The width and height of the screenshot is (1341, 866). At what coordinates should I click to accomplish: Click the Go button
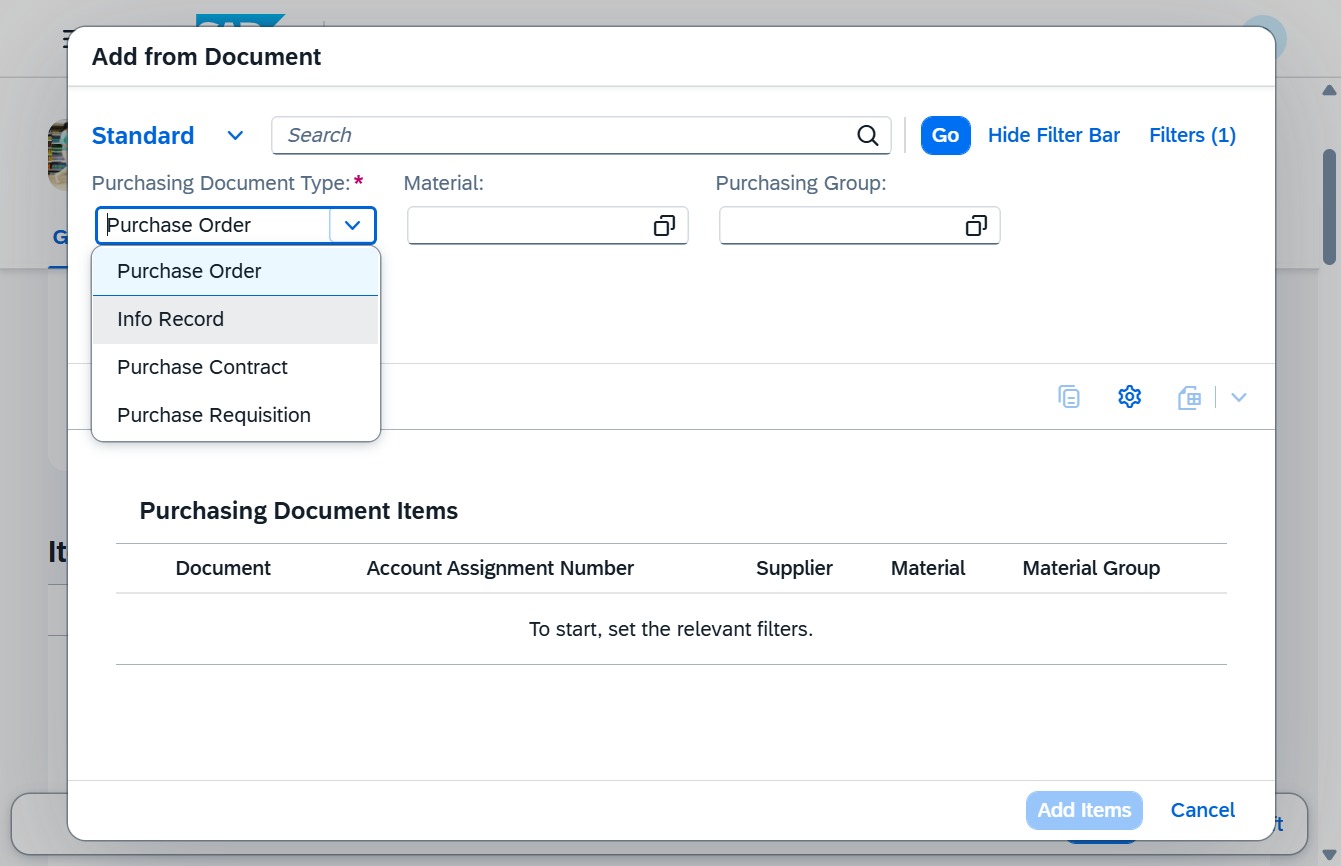point(945,136)
